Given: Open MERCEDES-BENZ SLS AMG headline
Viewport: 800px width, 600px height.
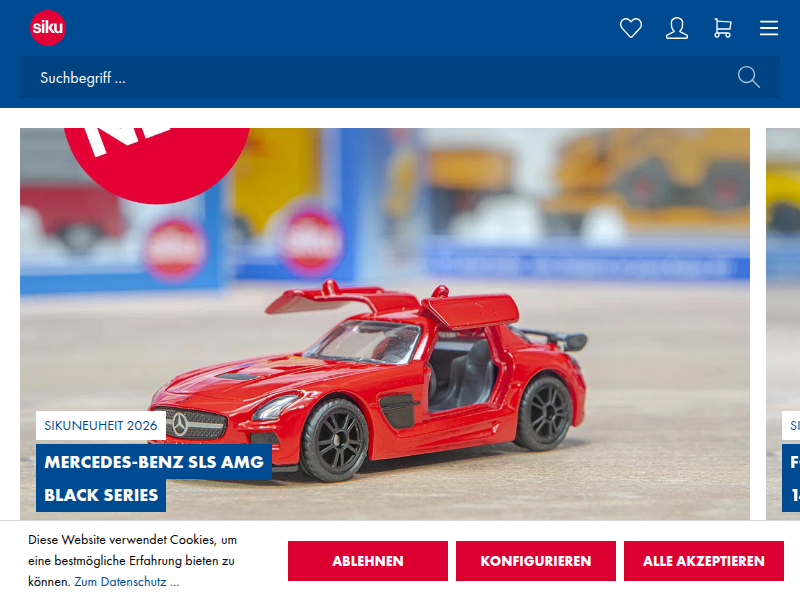Looking at the screenshot, I should coord(154,462).
